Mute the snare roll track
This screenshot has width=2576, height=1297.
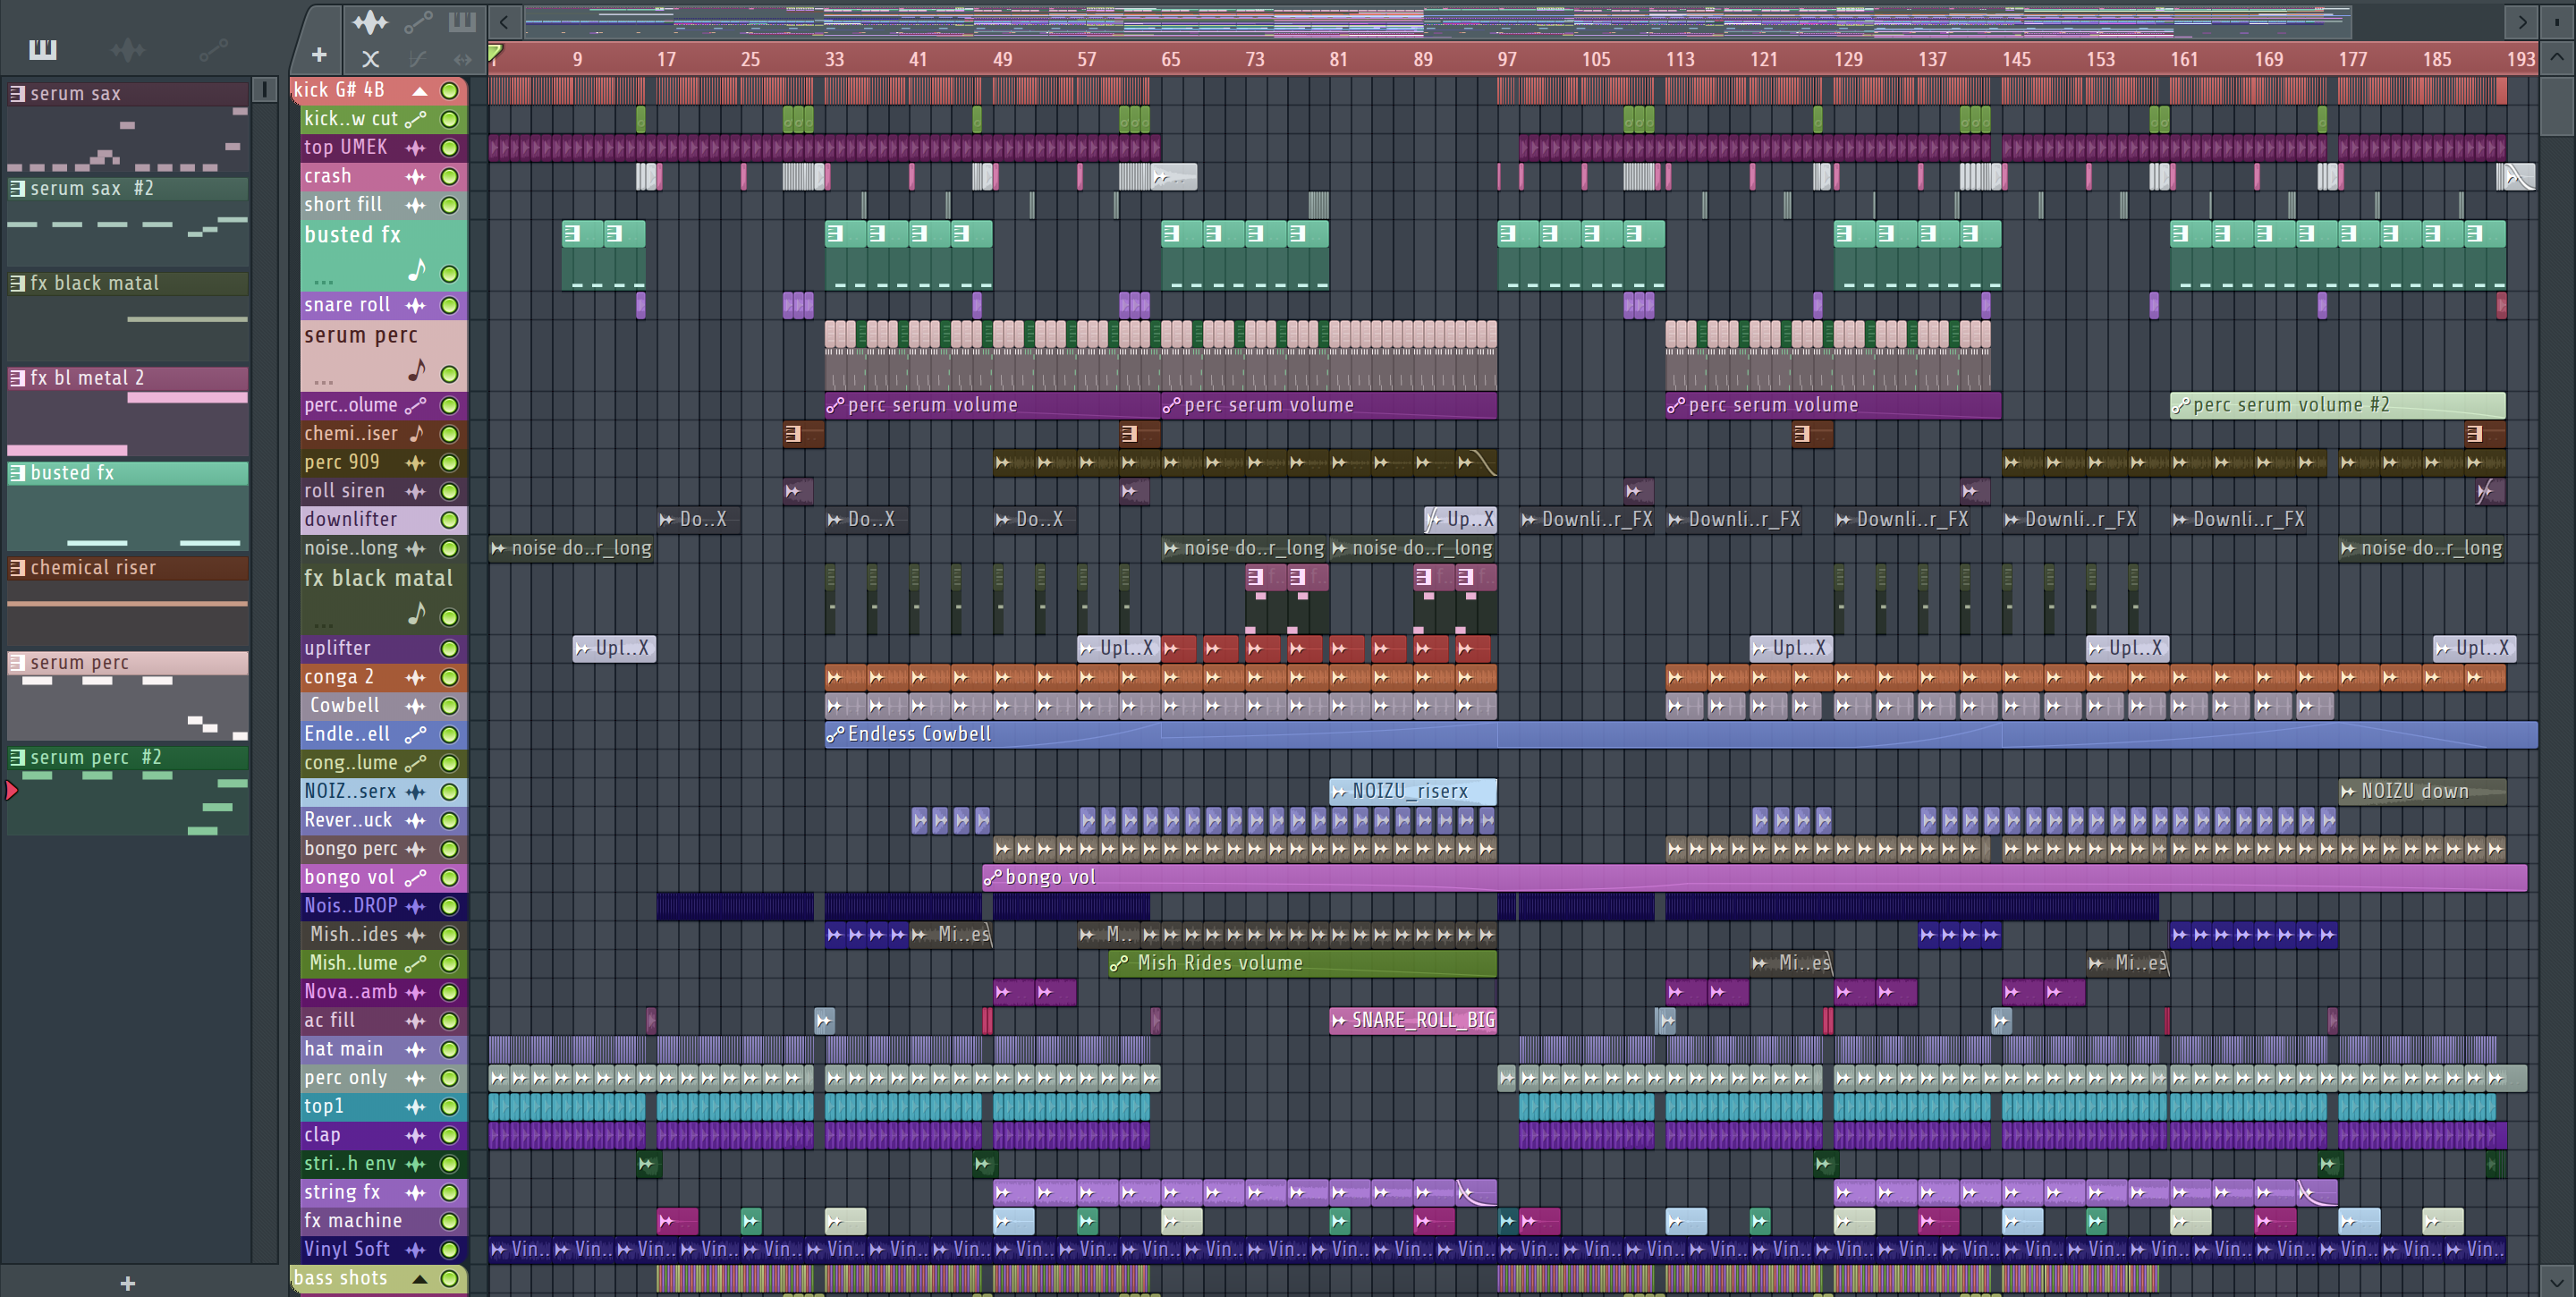(450, 305)
